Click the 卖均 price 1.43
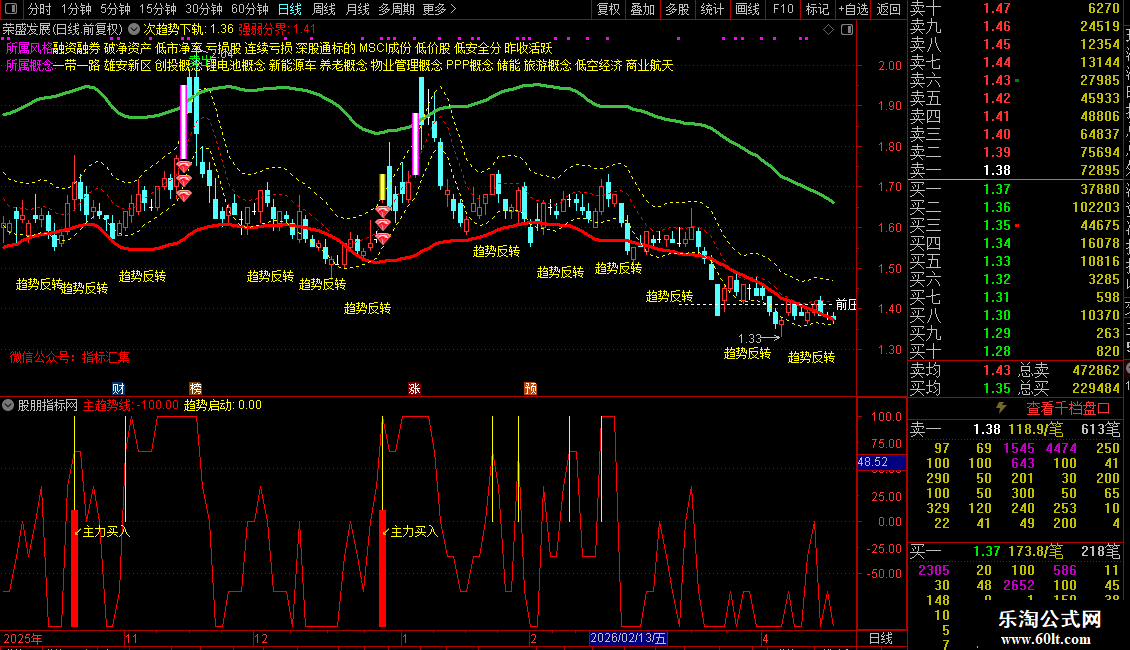The height and width of the screenshot is (650, 1130). coord(997,370)
